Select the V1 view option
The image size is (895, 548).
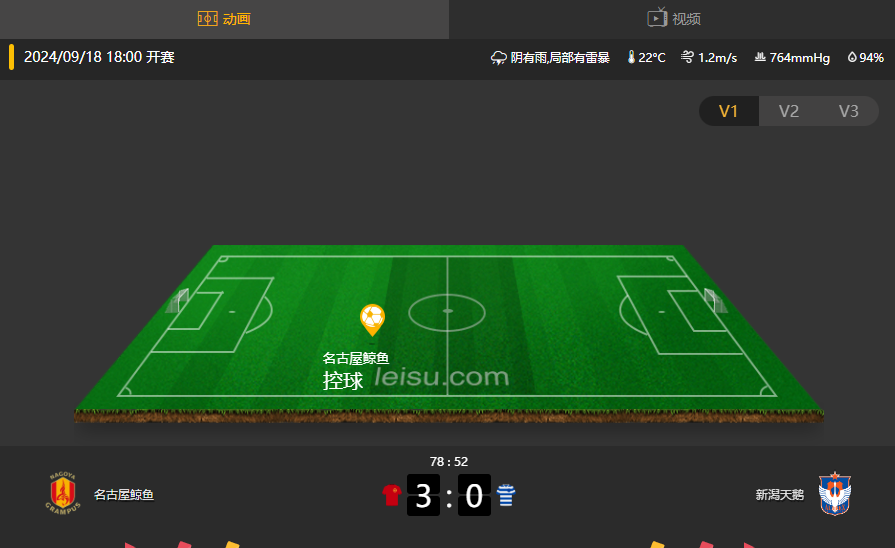[x=728, y=111]
